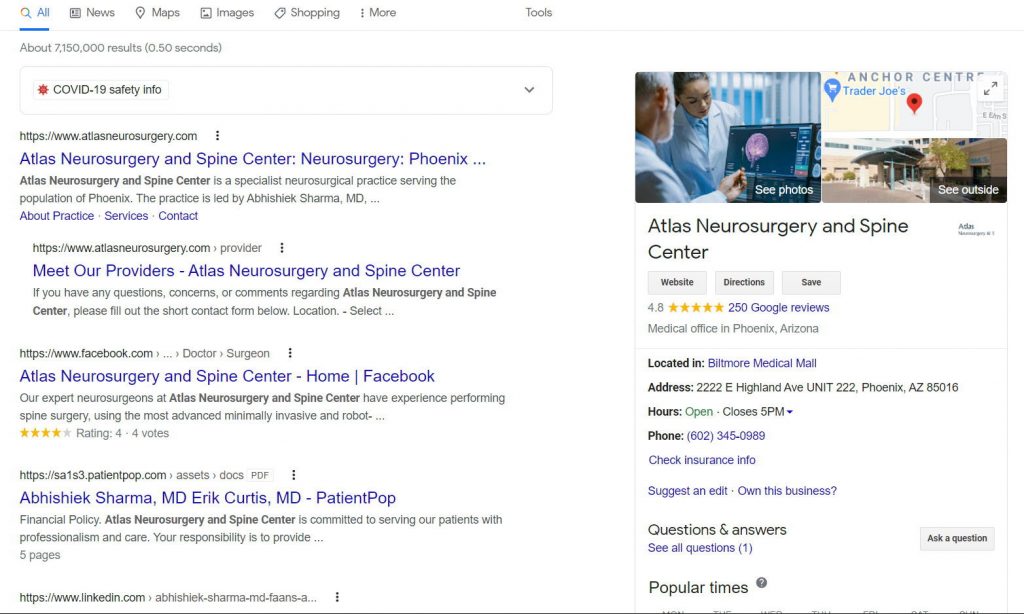Open three-dot menu beside the provider result URL
The height and width of the screenshot is (614, 1024).
click(x=281, y=248)
